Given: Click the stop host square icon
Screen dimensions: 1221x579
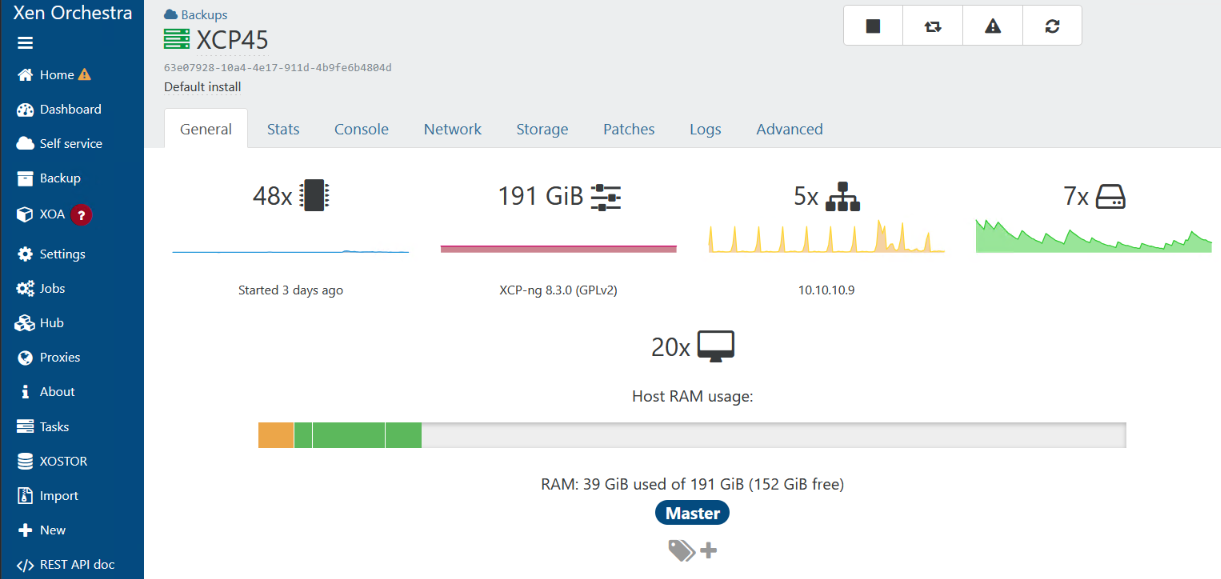Looking at the screenshot, I should pos(873,27).
